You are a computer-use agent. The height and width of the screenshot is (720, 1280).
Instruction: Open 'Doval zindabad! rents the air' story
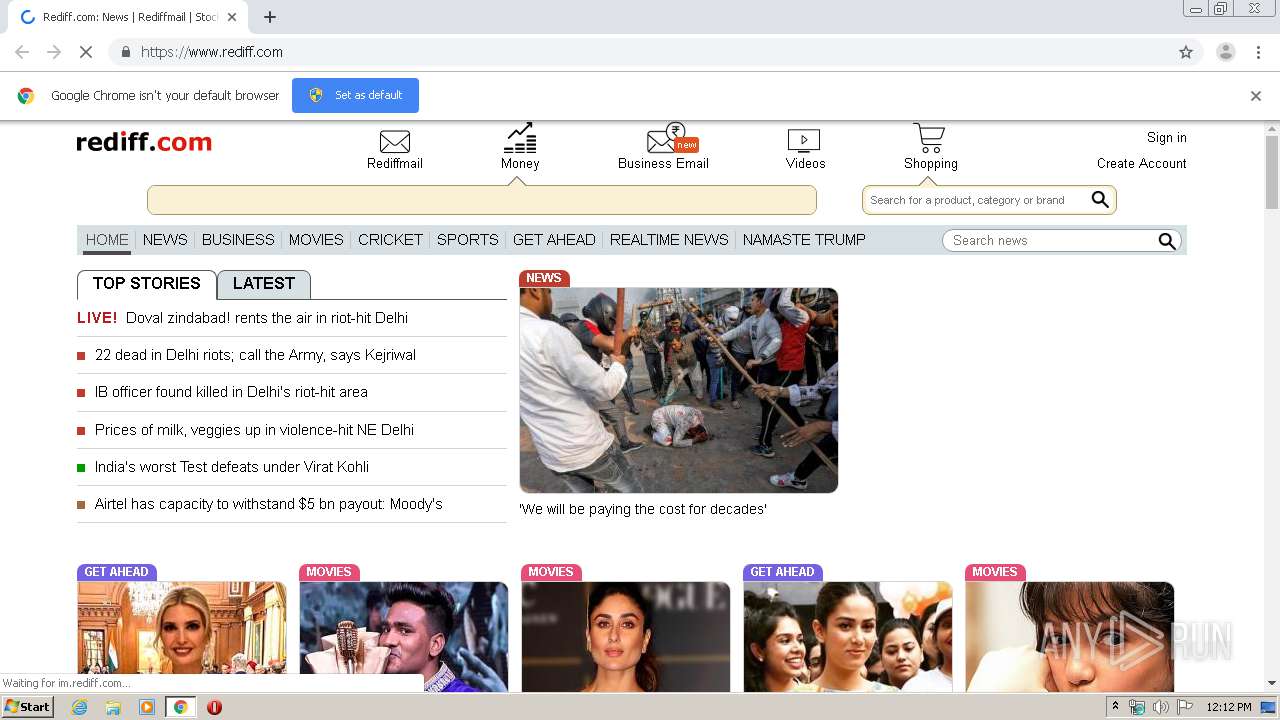click(267, 318)
